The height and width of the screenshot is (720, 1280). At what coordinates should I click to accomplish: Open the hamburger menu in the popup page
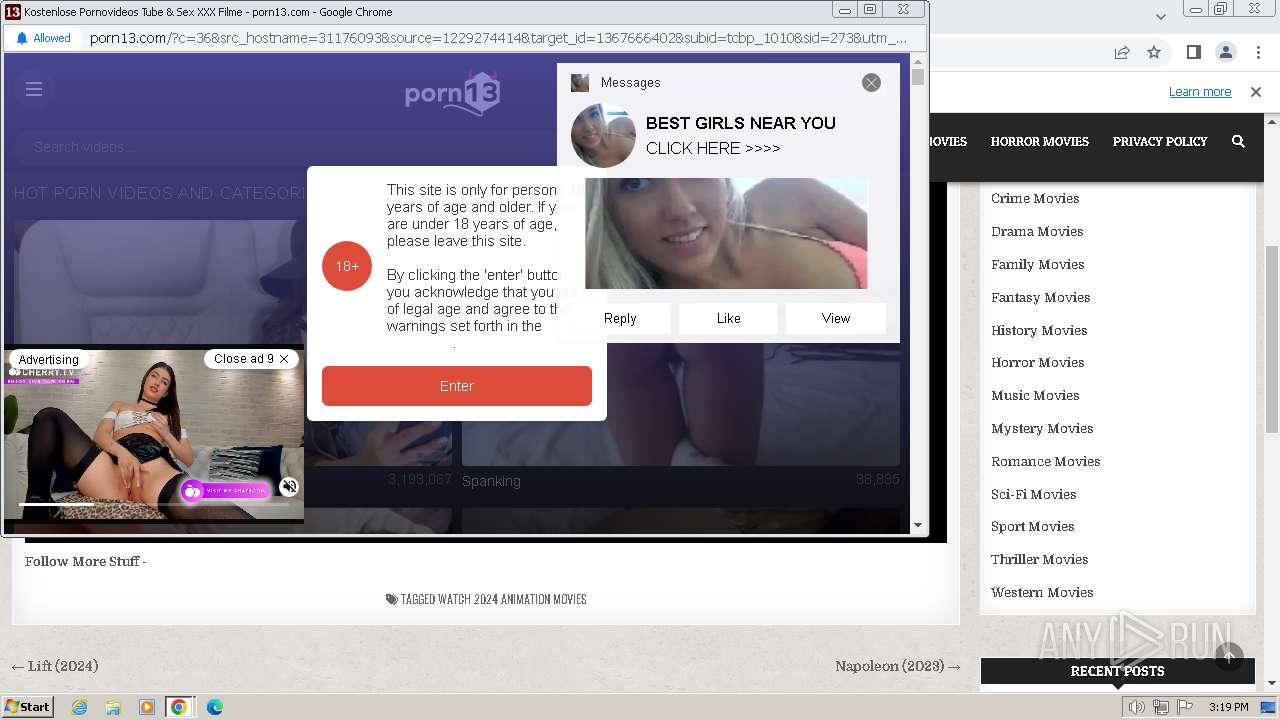(34, 89)
